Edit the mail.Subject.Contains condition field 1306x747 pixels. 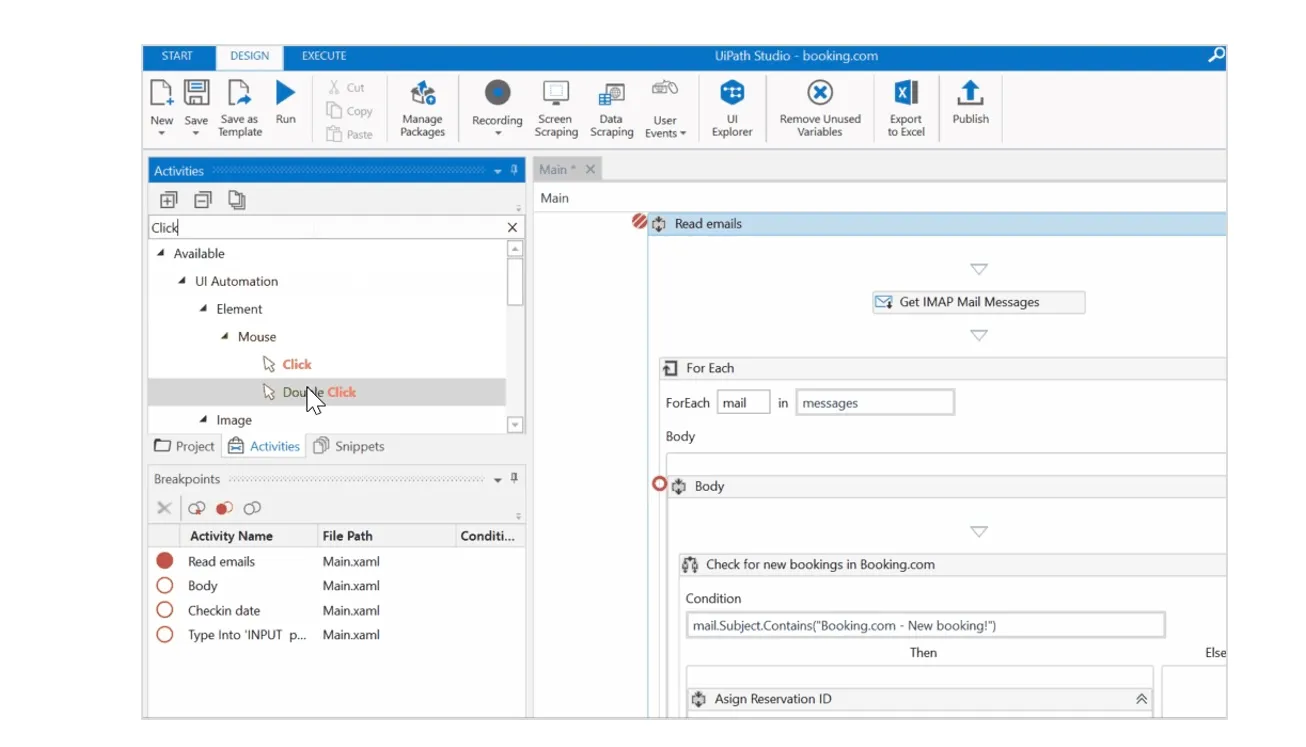(925, 626)
